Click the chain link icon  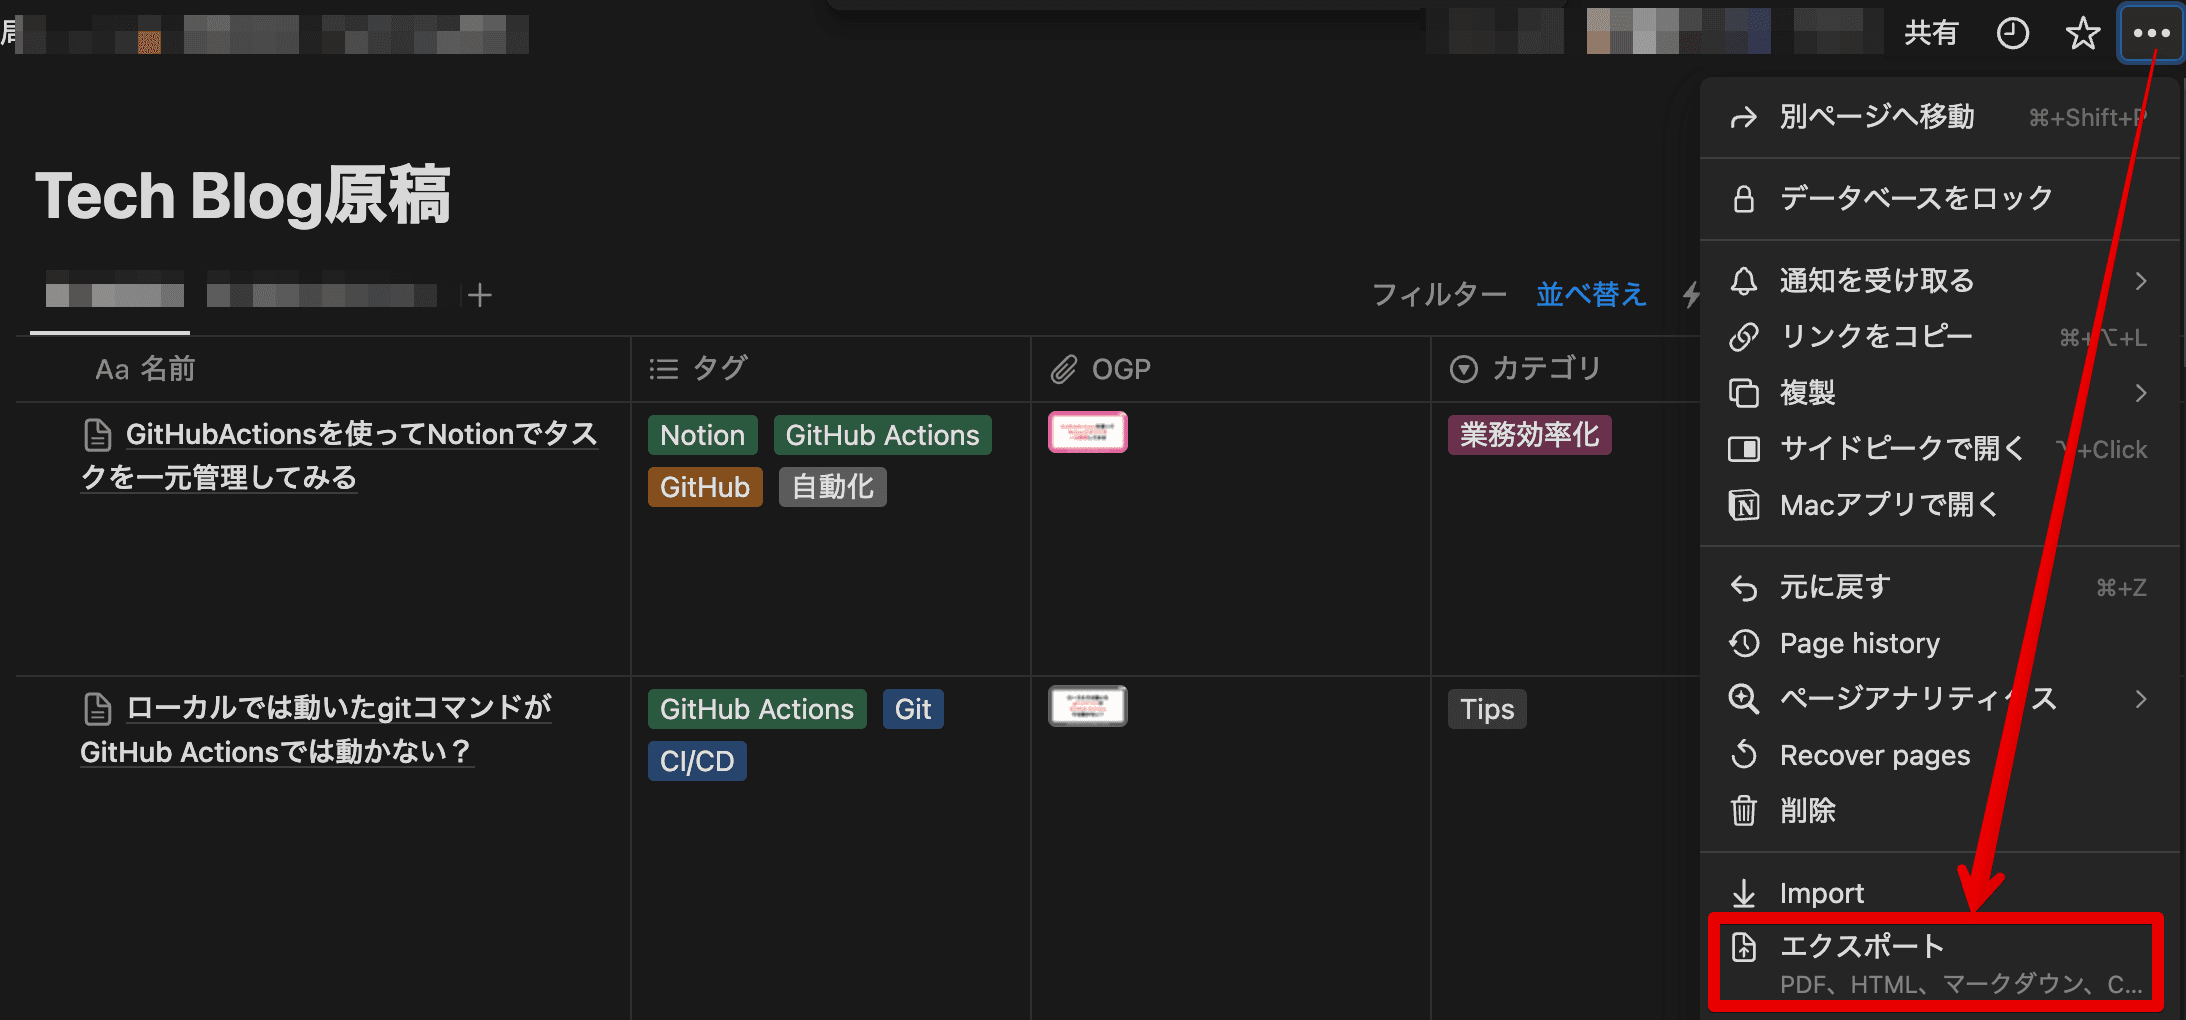click(1743, 337)
